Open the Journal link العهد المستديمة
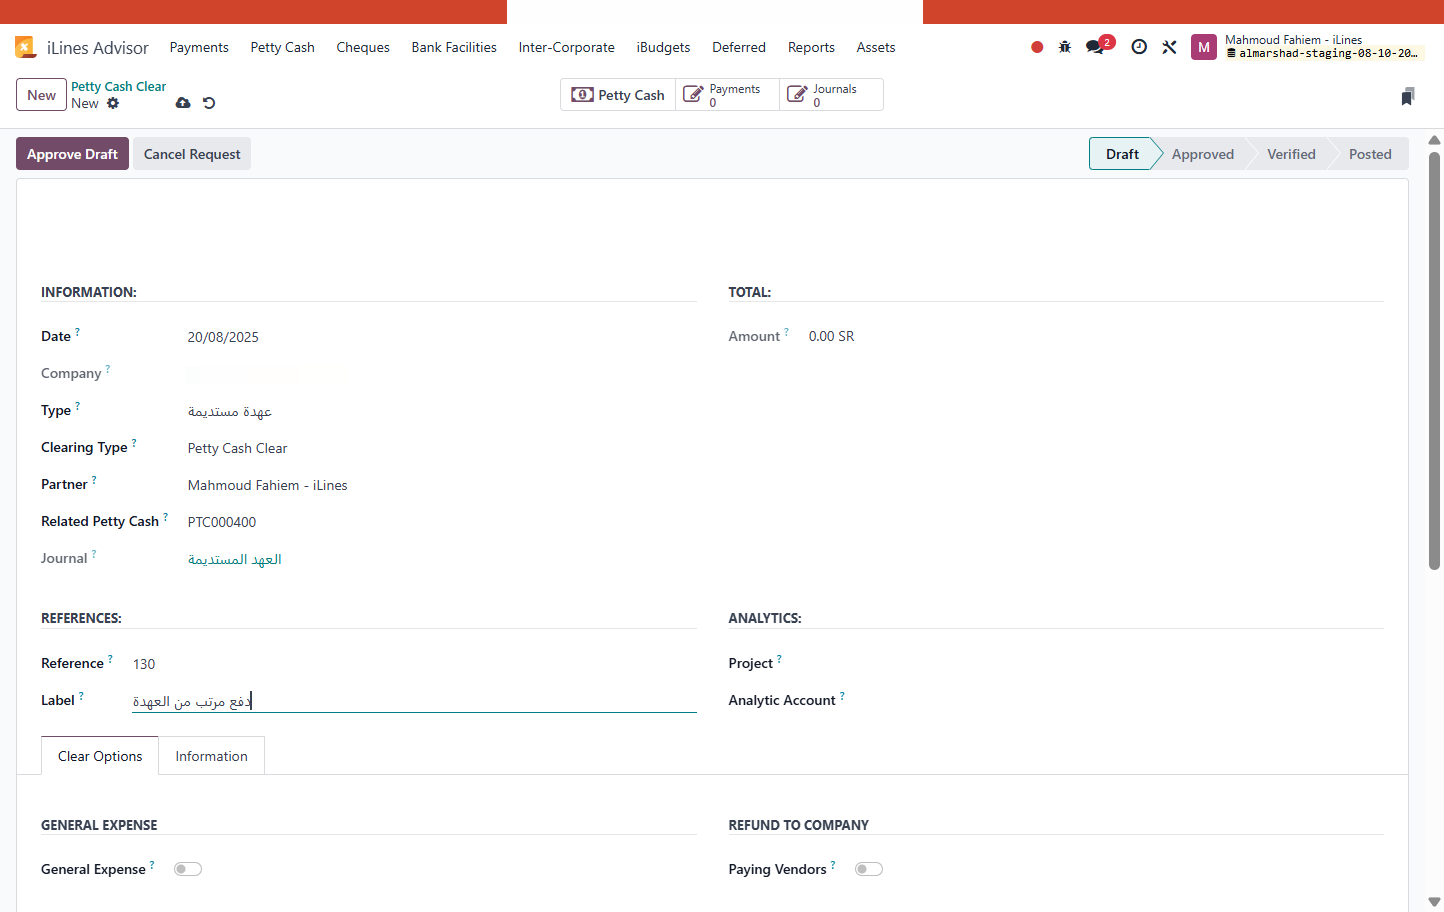Screen dimensions: 1444x912 (235, 559)
